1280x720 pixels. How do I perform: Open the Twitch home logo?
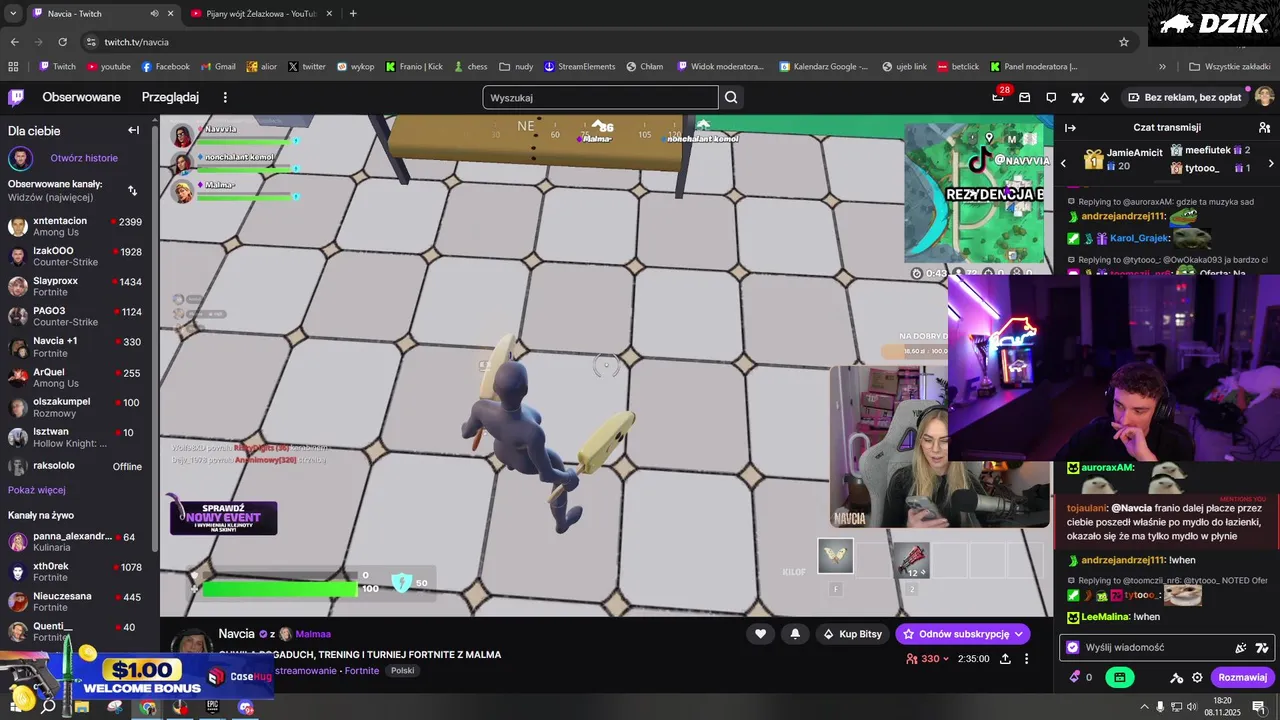click(x=16, y=97)
